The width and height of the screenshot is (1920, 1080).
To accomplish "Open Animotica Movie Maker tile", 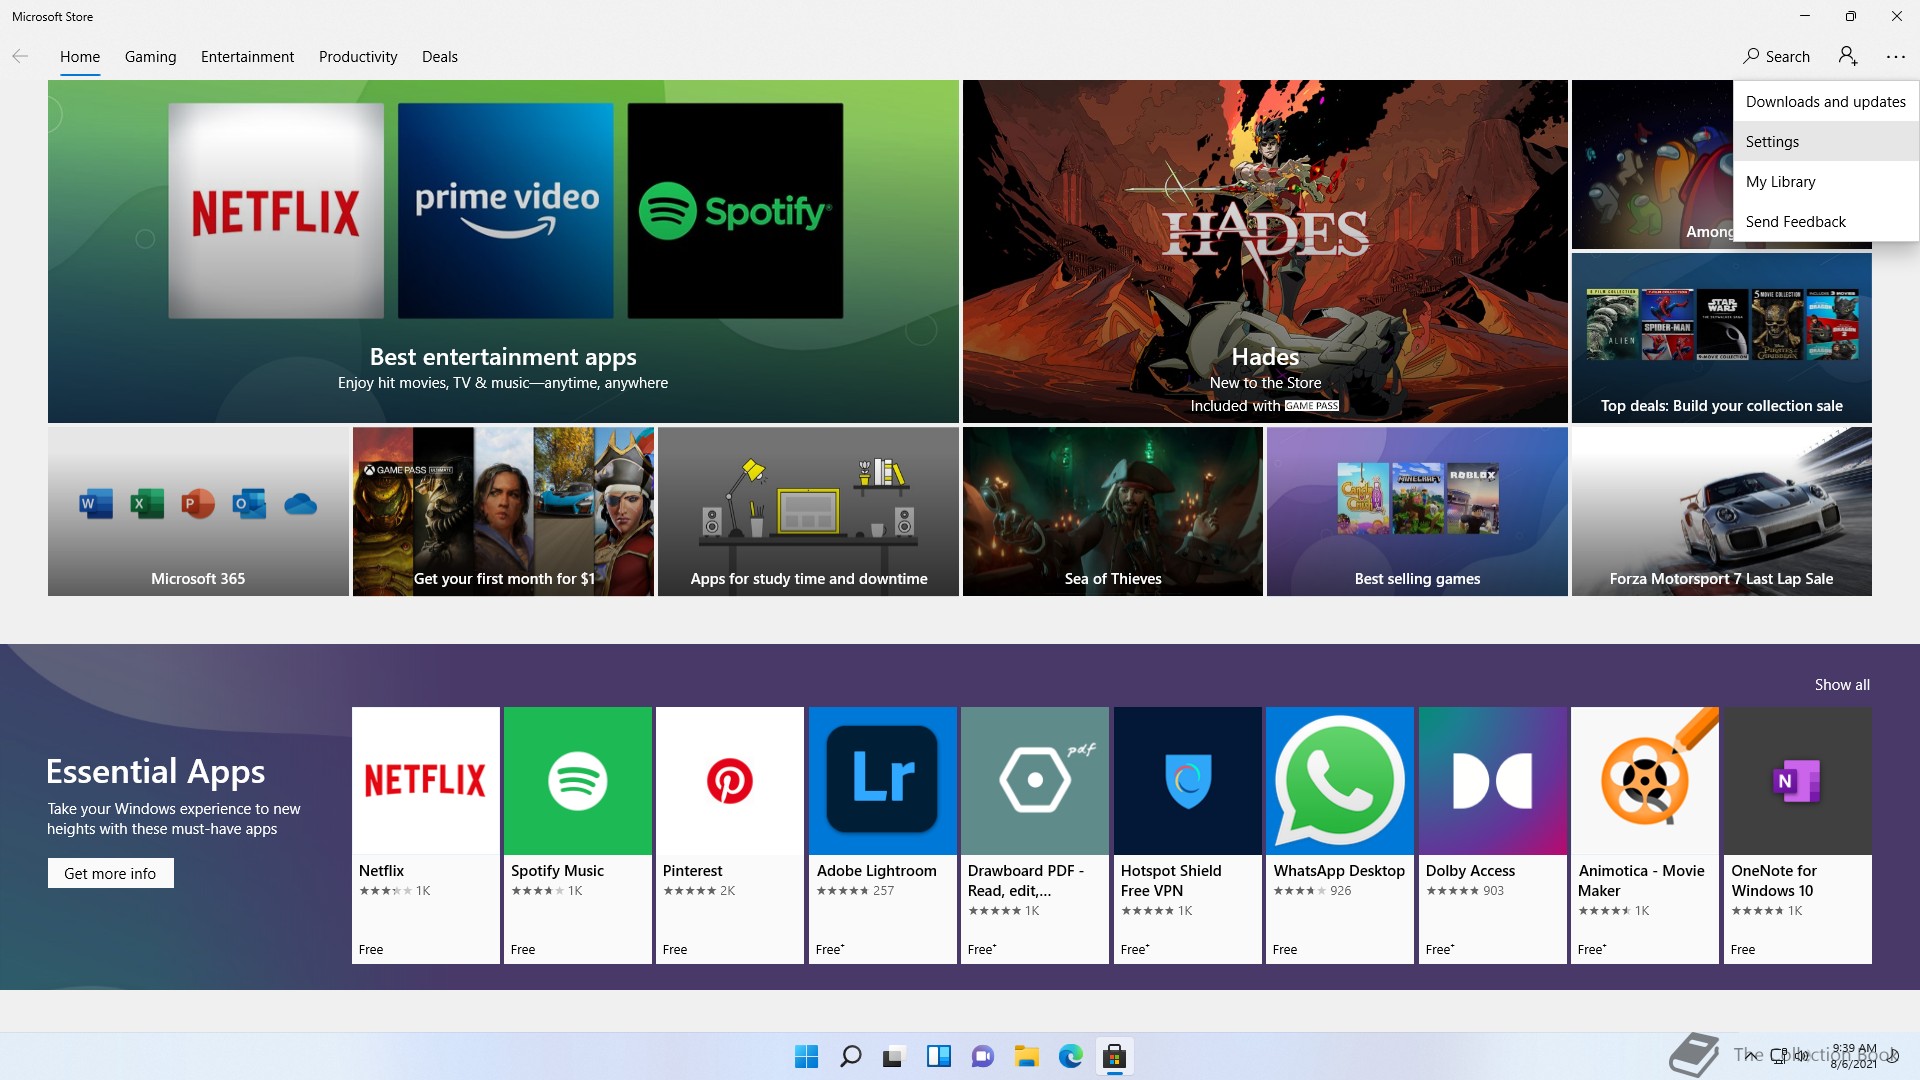I will coord(1645,835).
